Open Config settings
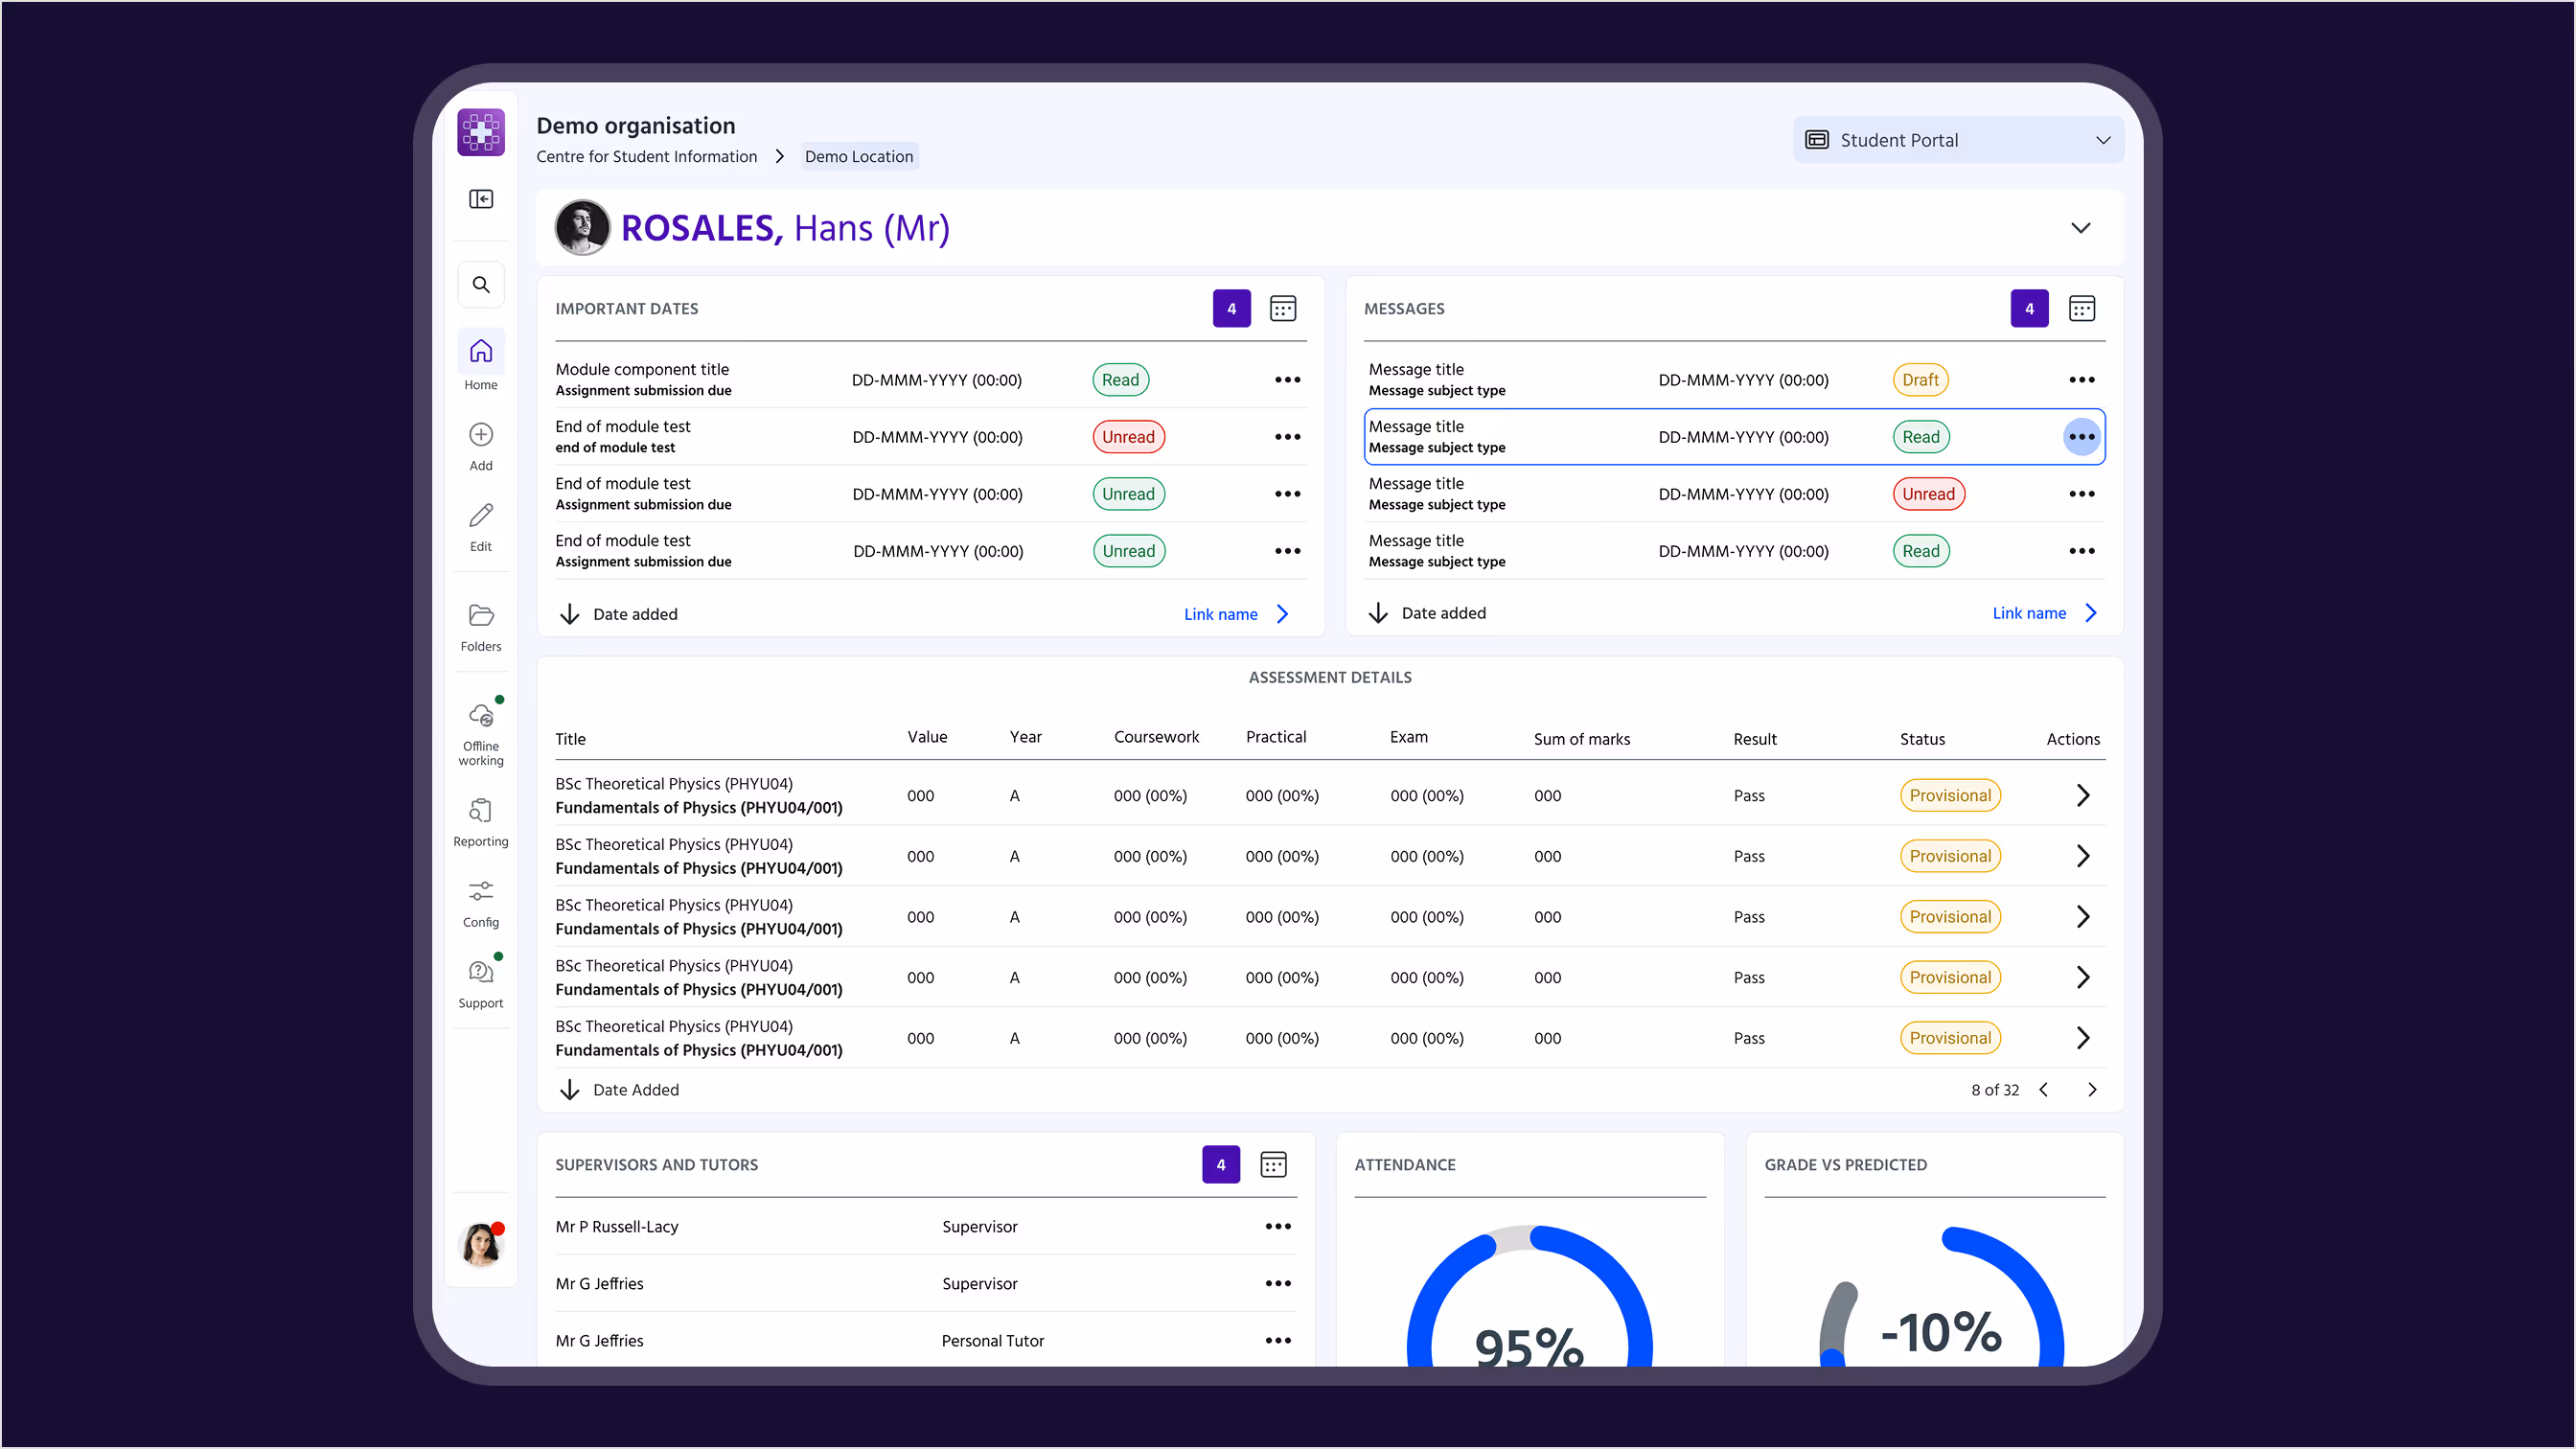The image size is (2576, 1449). point(481,898)
